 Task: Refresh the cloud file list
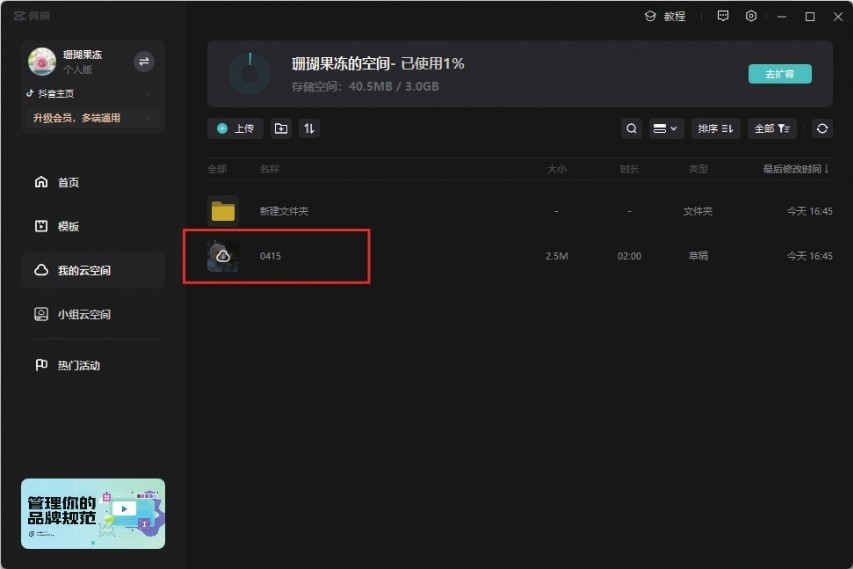pos(822,129)
